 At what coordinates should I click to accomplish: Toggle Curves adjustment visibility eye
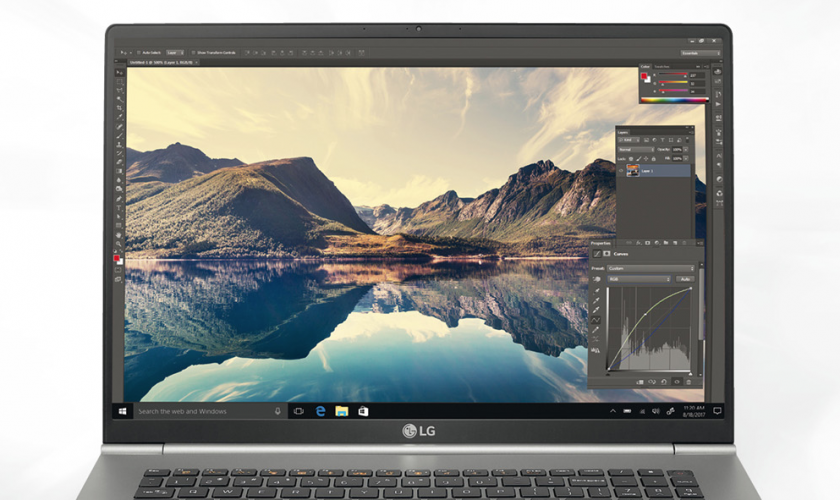tap(677, 382)
